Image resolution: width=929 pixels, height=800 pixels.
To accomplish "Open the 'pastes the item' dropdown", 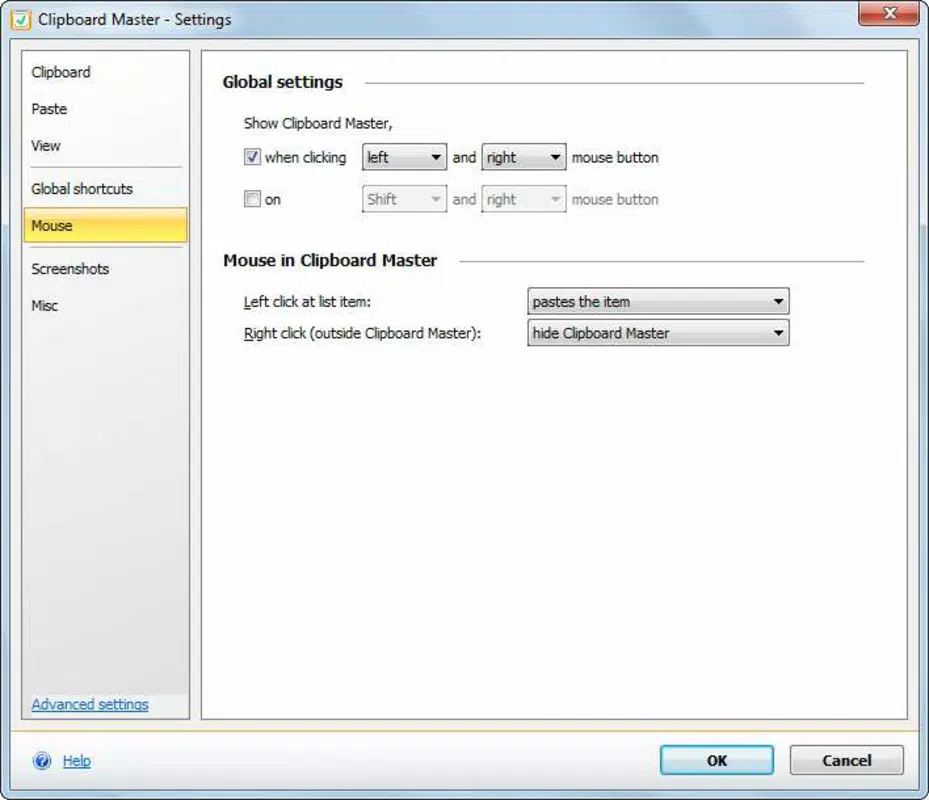I will (x=658, y=302).
